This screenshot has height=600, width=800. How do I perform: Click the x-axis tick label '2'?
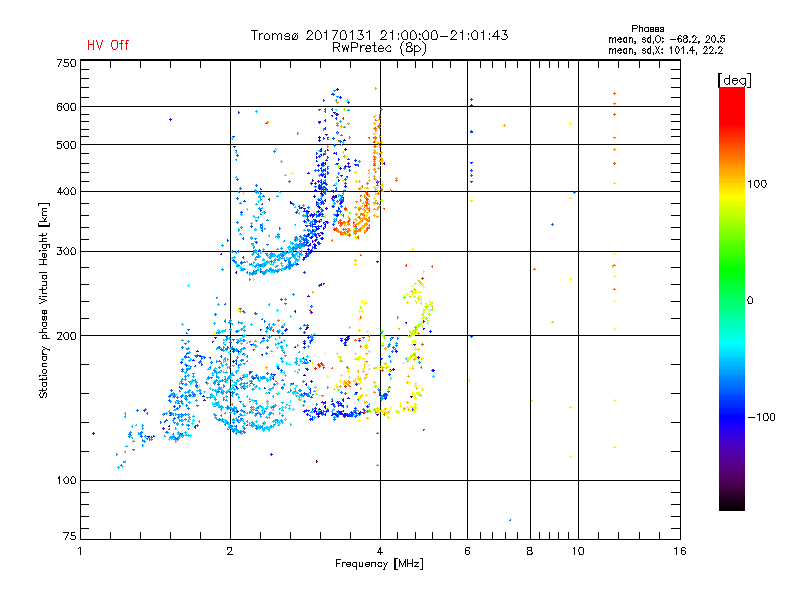230,551
